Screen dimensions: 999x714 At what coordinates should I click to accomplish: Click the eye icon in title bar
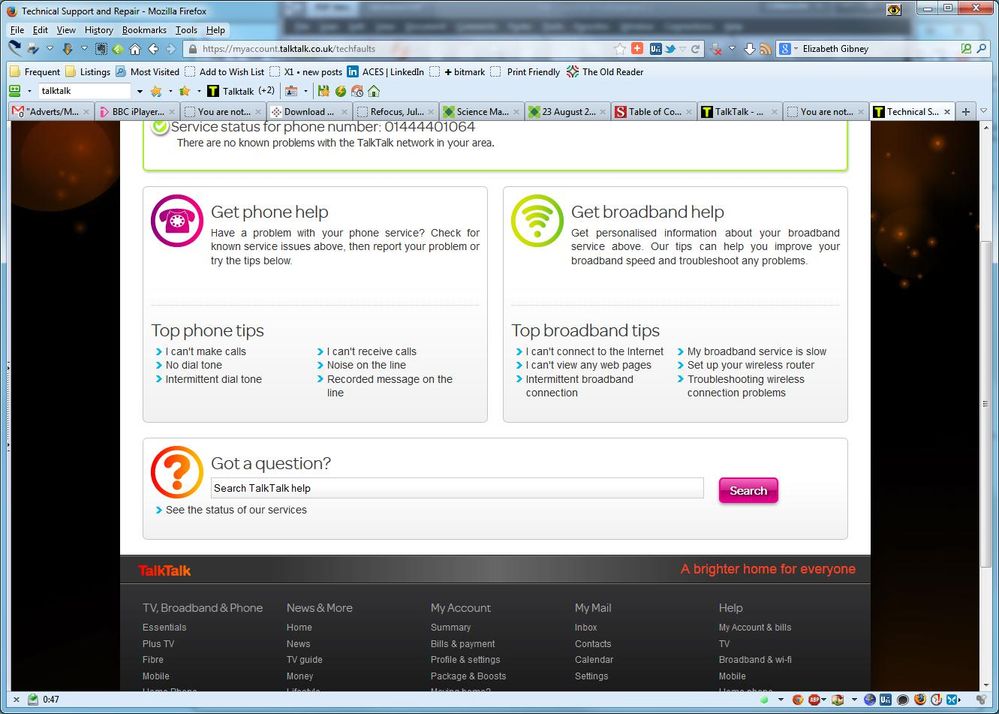click(x=894, y=10)
